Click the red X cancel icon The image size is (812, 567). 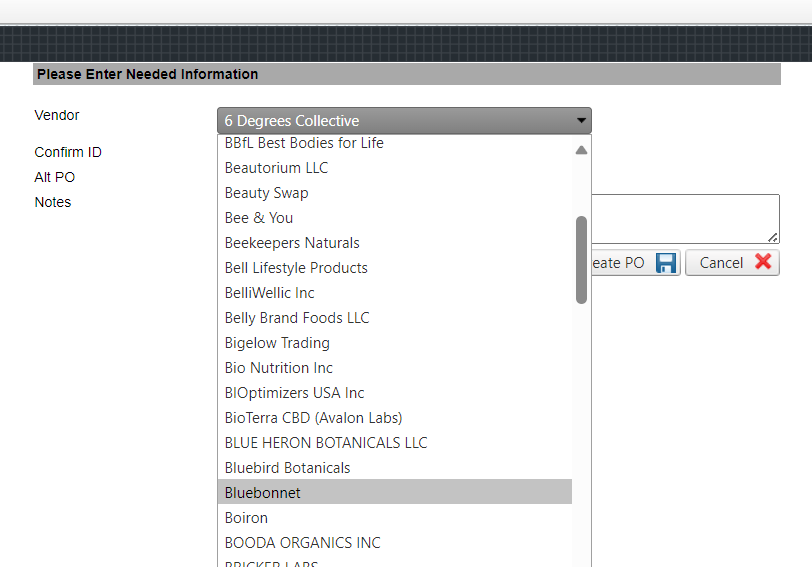pyautogui.click(x=763, y=261)
